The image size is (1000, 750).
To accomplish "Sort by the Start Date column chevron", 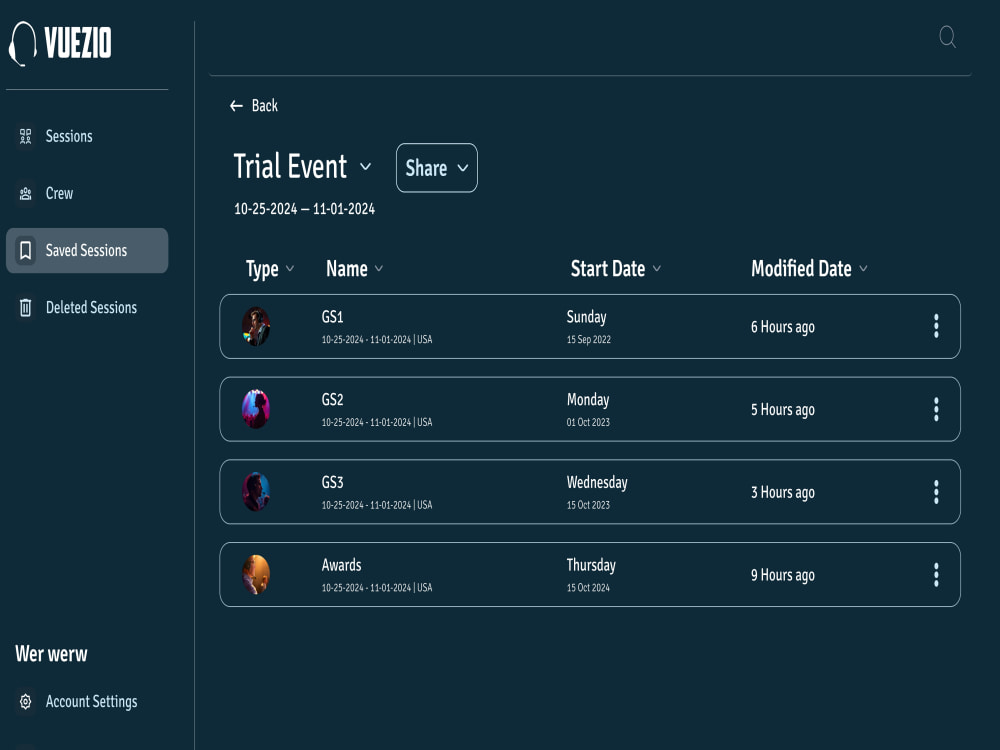I will pyautogui.click(x=657, y=268).
